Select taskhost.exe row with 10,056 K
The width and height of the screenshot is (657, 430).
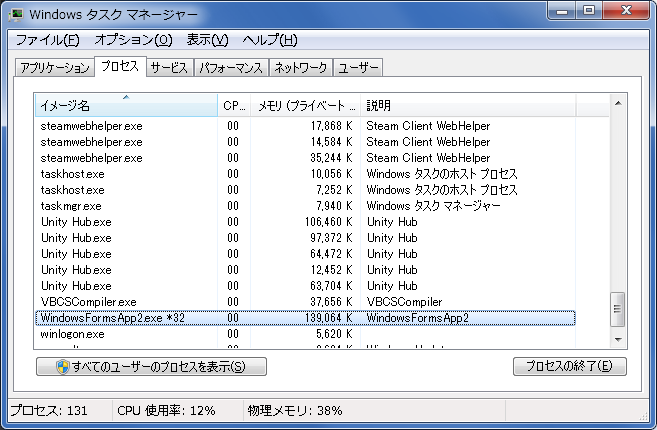[x=305, y=174]
